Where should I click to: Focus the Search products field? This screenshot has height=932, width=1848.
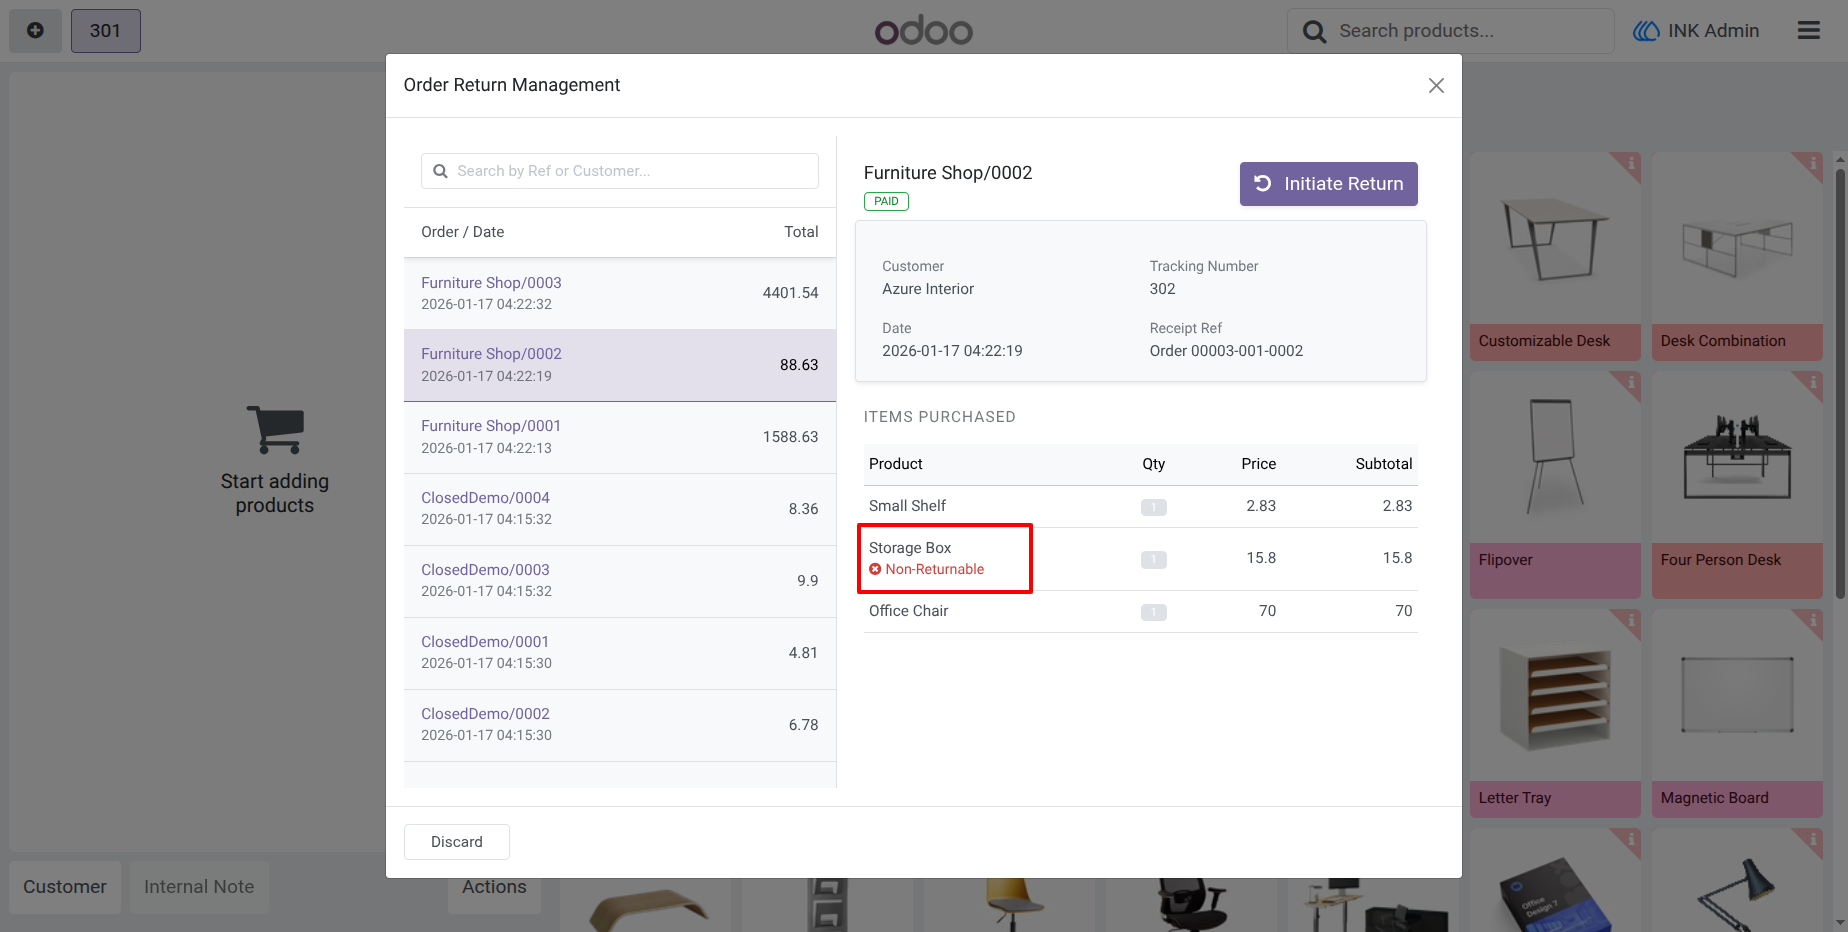(1450, 31)
